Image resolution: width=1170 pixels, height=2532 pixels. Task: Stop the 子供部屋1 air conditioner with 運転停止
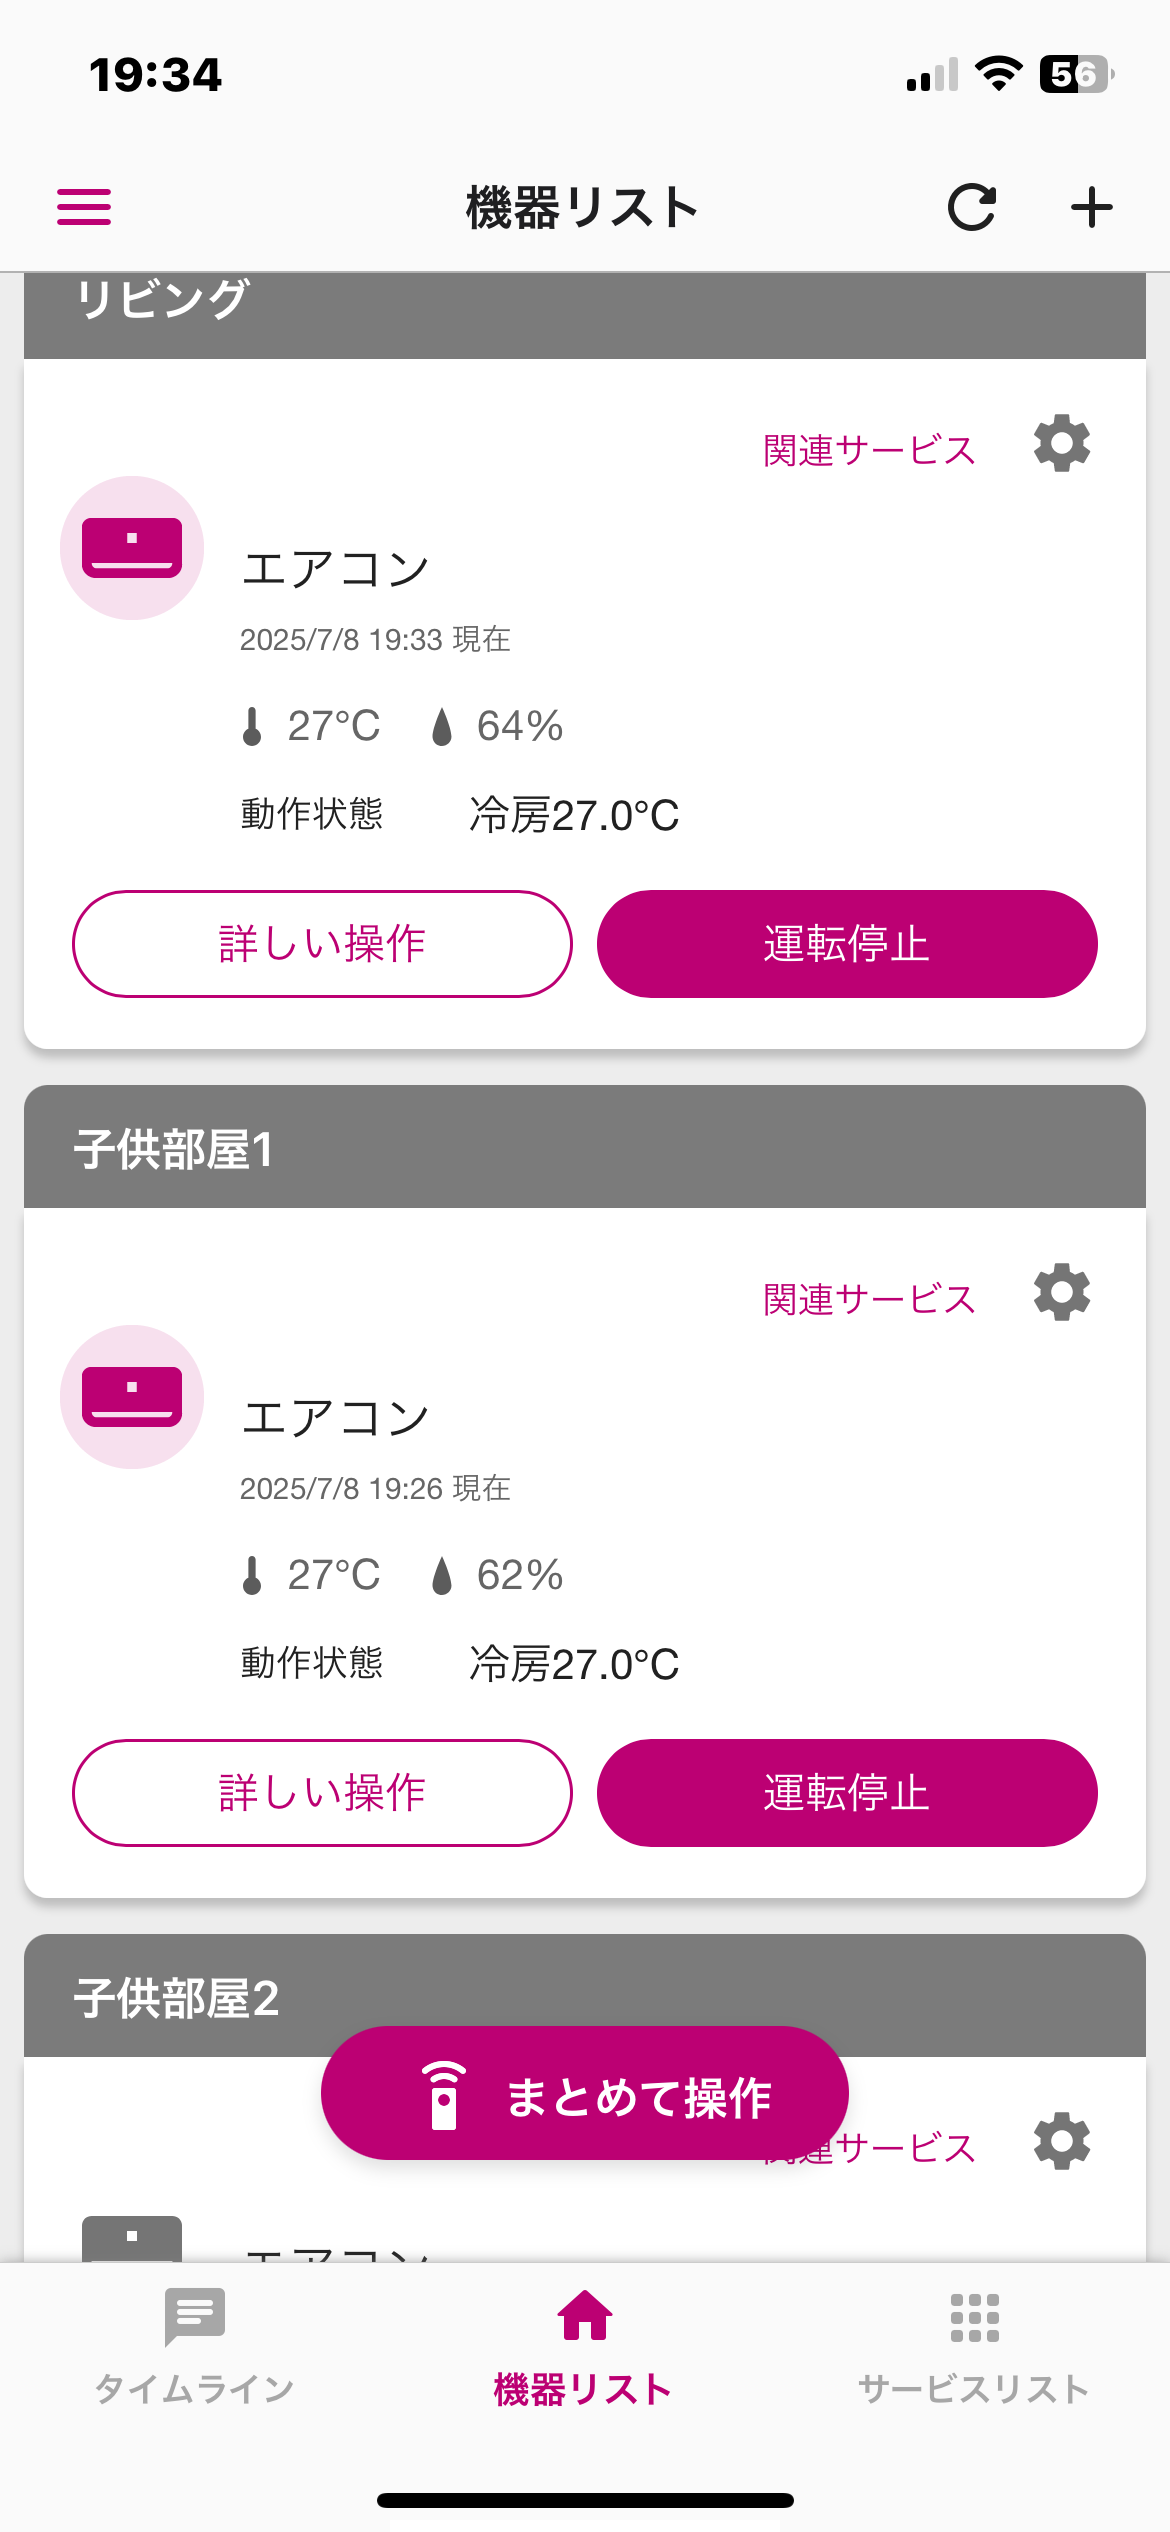[x=847, y=1793]
